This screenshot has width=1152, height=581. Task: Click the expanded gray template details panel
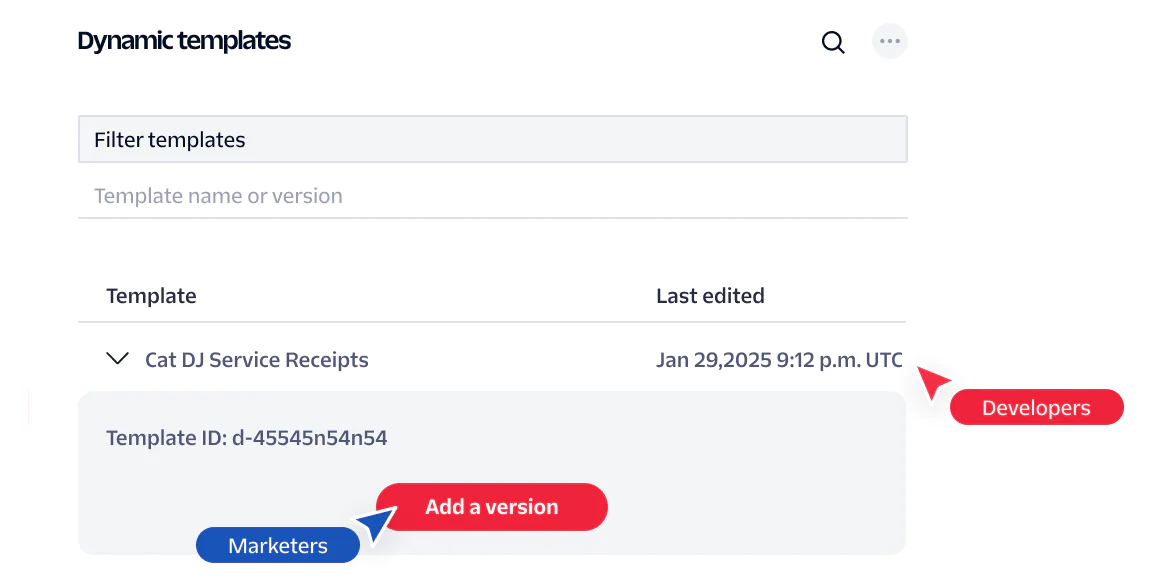pos(492,472)
